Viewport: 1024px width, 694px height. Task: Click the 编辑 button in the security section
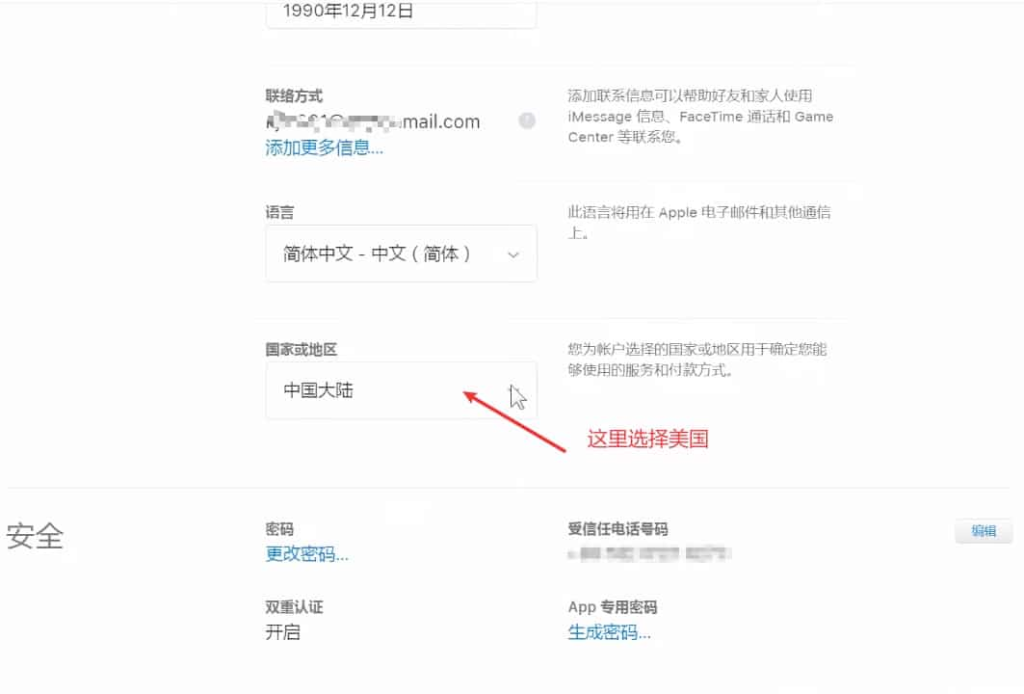(x=984, y=531)
